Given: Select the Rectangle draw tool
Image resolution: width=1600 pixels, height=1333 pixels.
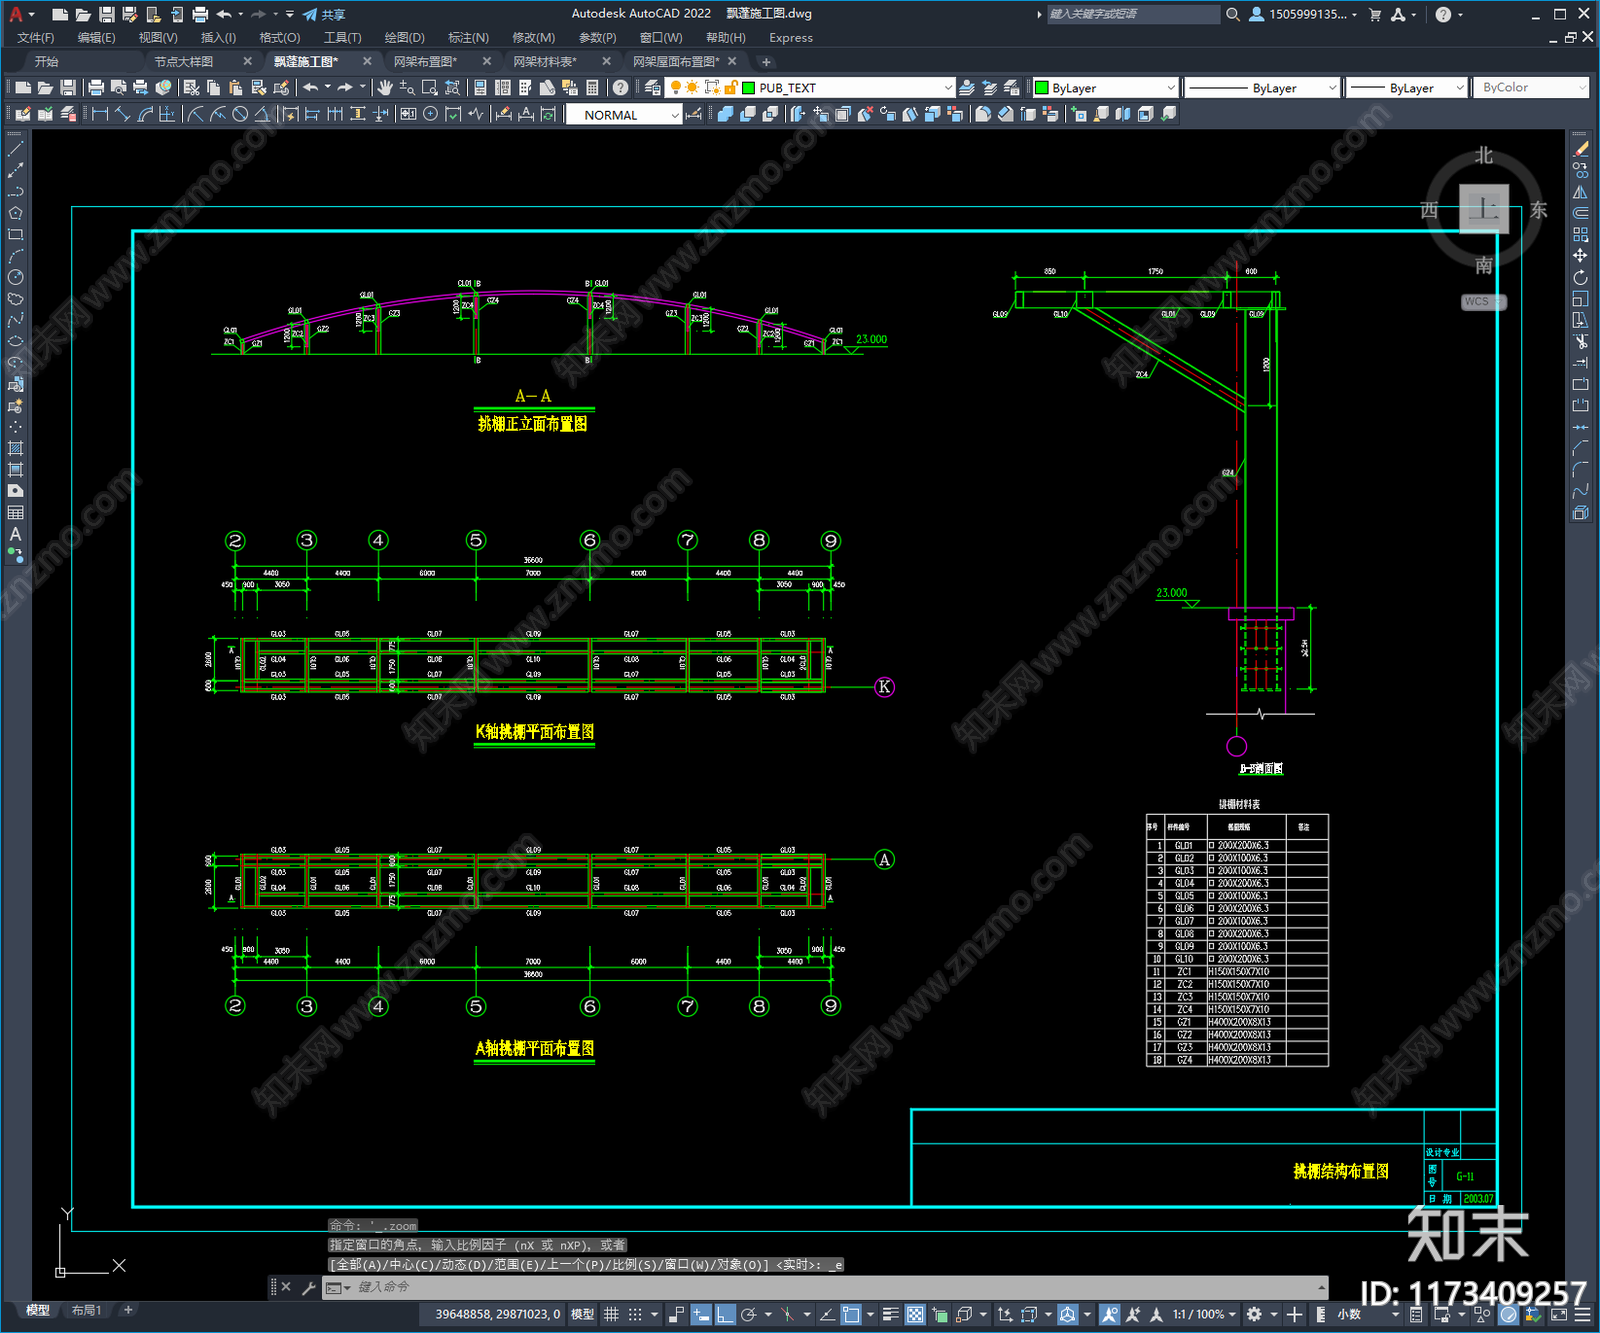Looking at the screenshot, I should click(x=15, y=235).
